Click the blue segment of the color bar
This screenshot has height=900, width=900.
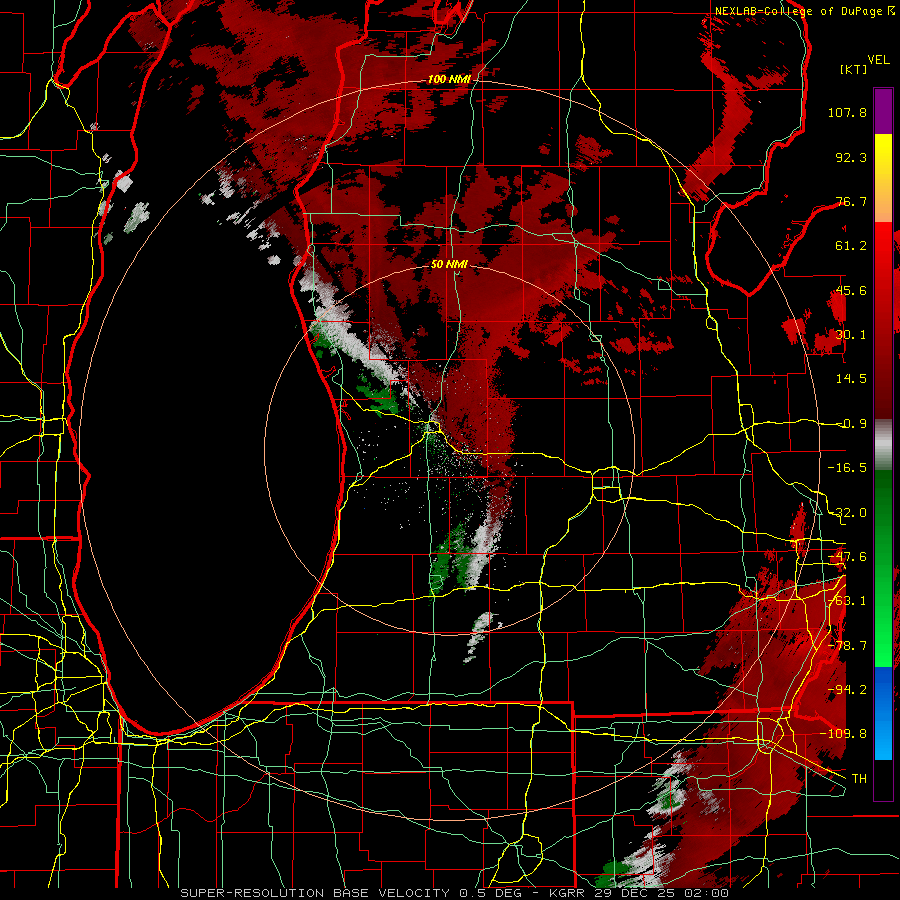pyautogui.click(x=883, y=713)
